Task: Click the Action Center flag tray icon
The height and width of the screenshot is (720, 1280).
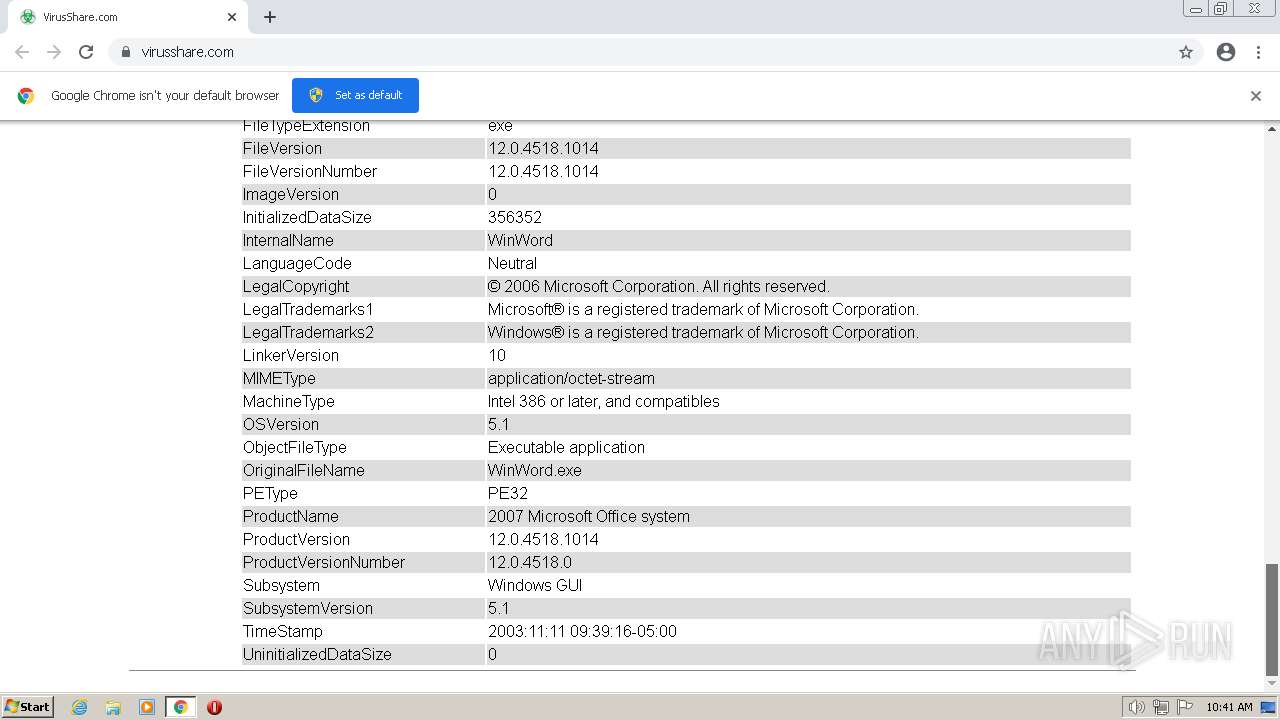Action: click(x=1185, y=707)
